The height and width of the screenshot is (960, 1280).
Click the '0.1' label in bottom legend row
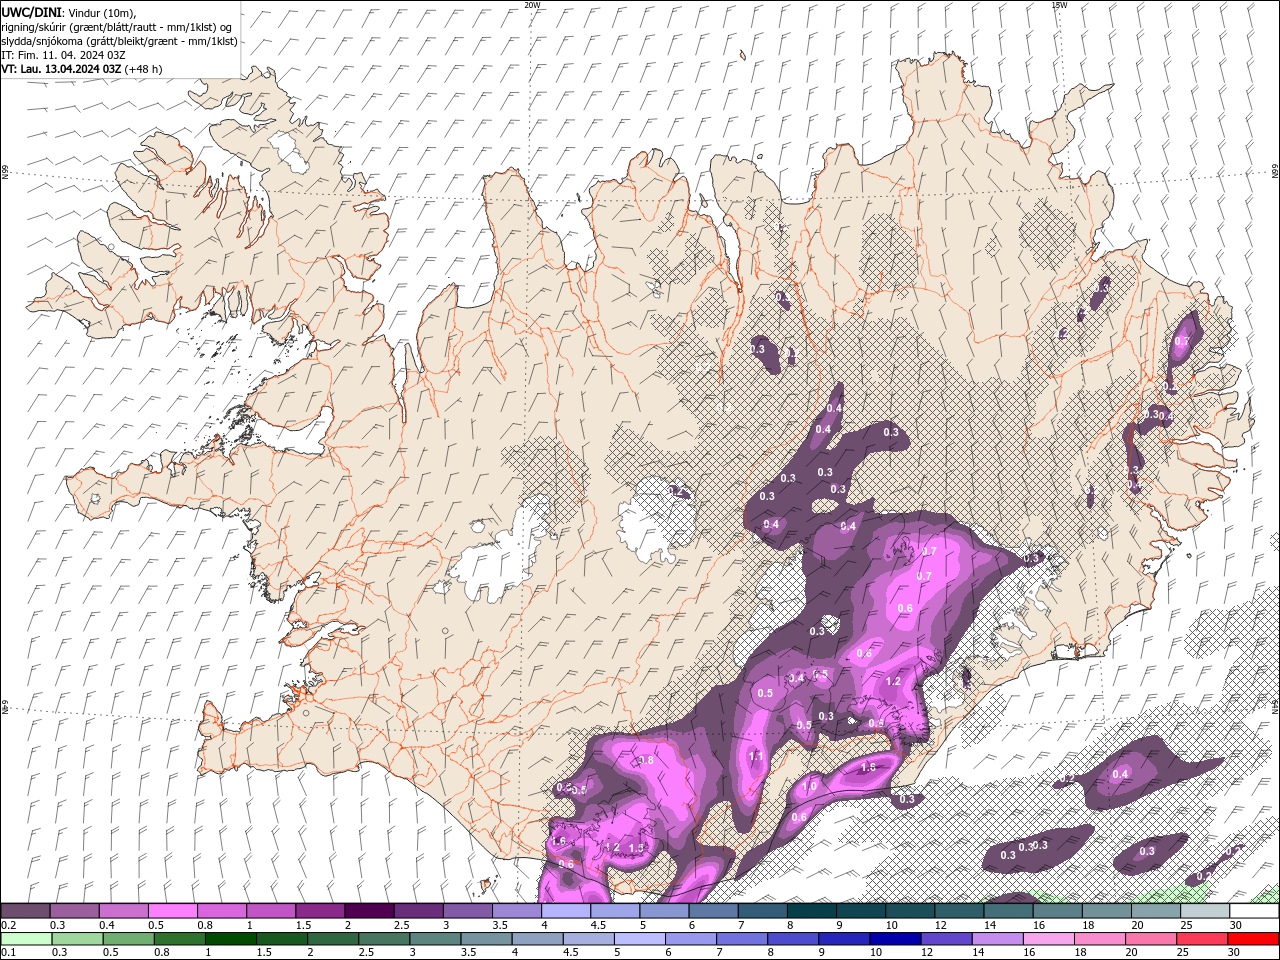[9, 952]
